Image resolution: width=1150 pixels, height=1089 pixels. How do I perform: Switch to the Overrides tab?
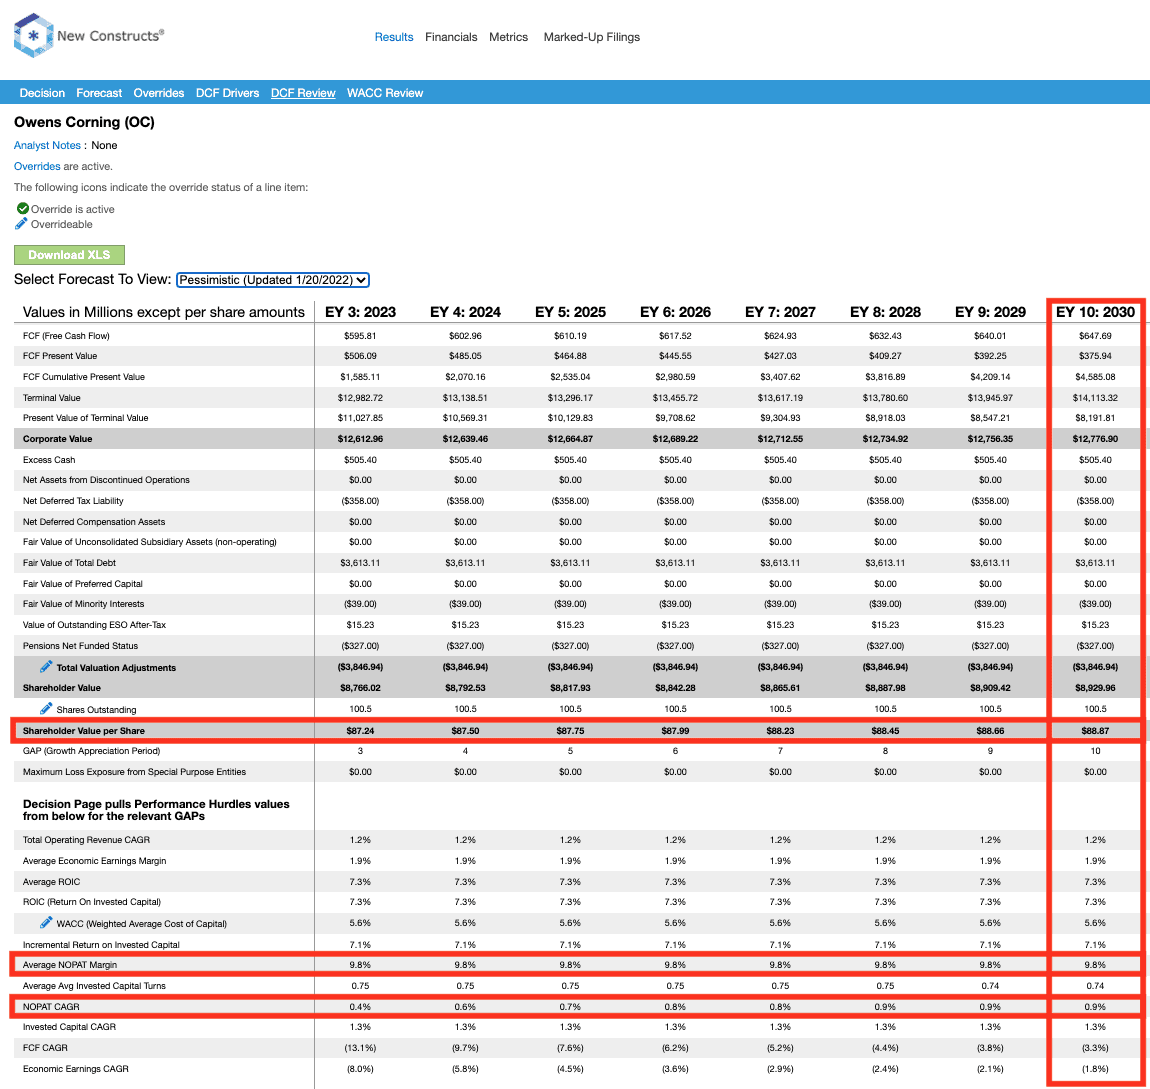click(158, 93)
